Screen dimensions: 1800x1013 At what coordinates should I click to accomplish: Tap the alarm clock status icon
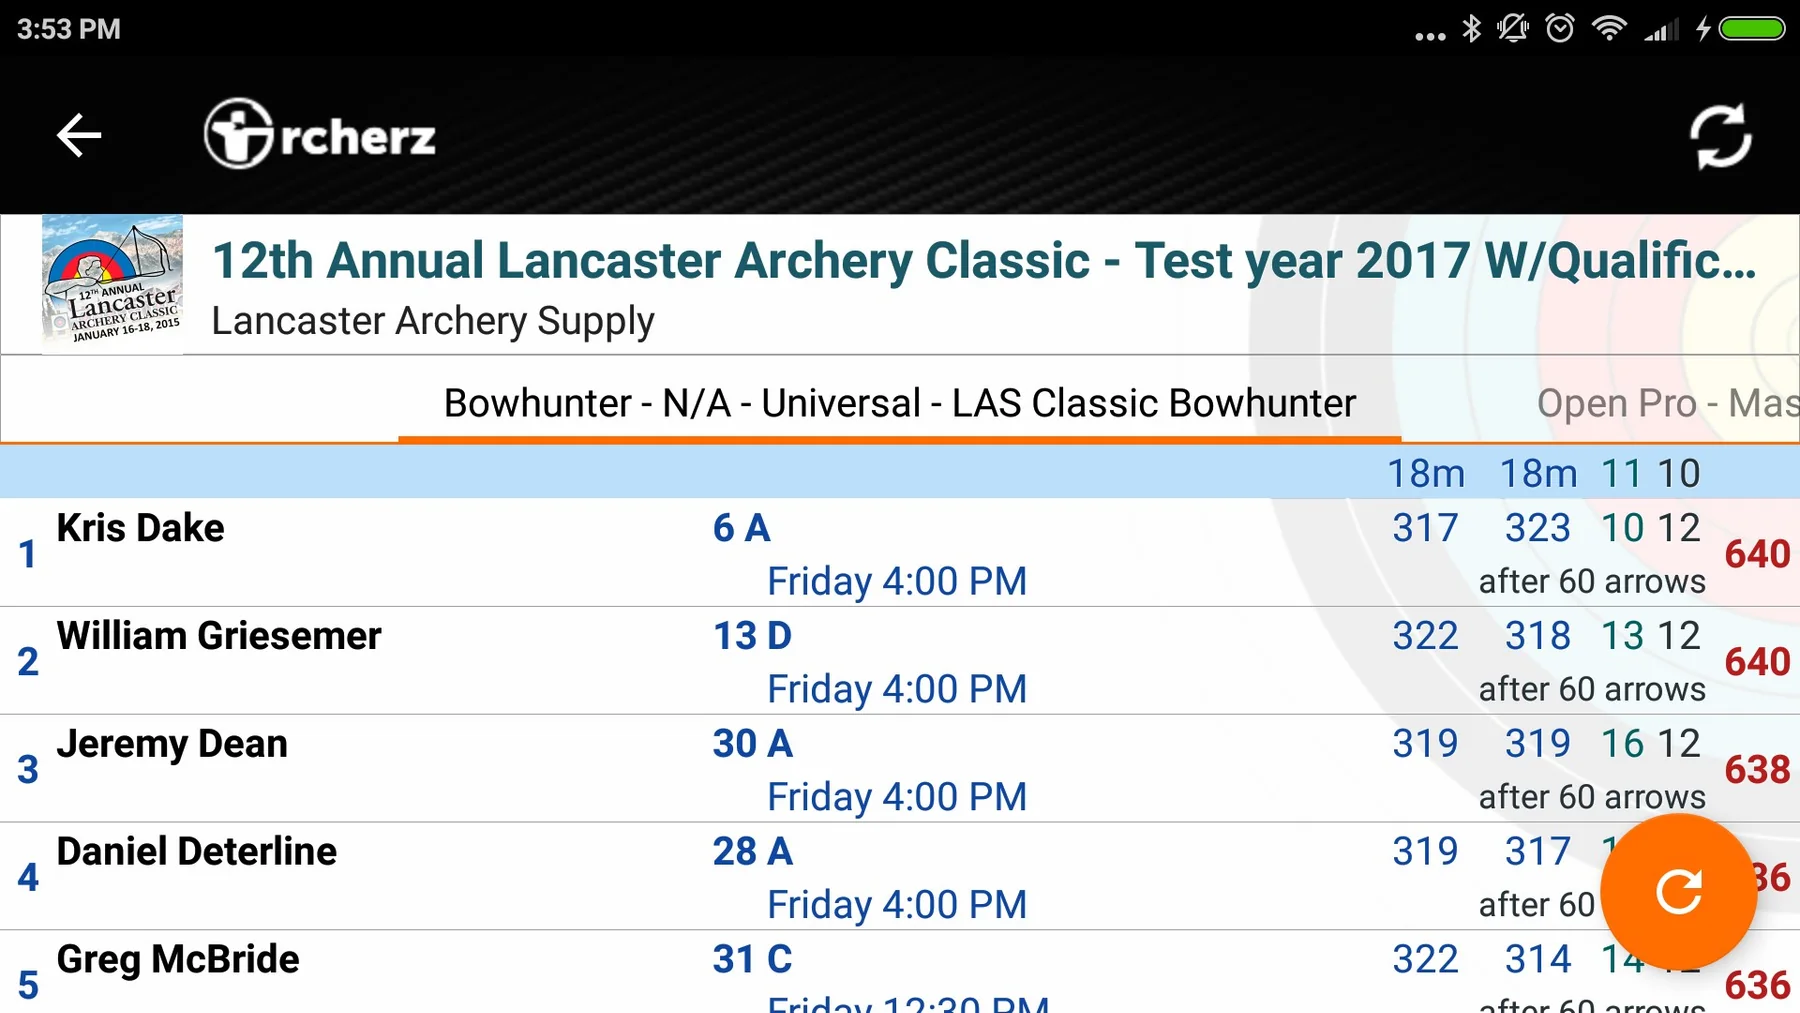(1560, 28)
